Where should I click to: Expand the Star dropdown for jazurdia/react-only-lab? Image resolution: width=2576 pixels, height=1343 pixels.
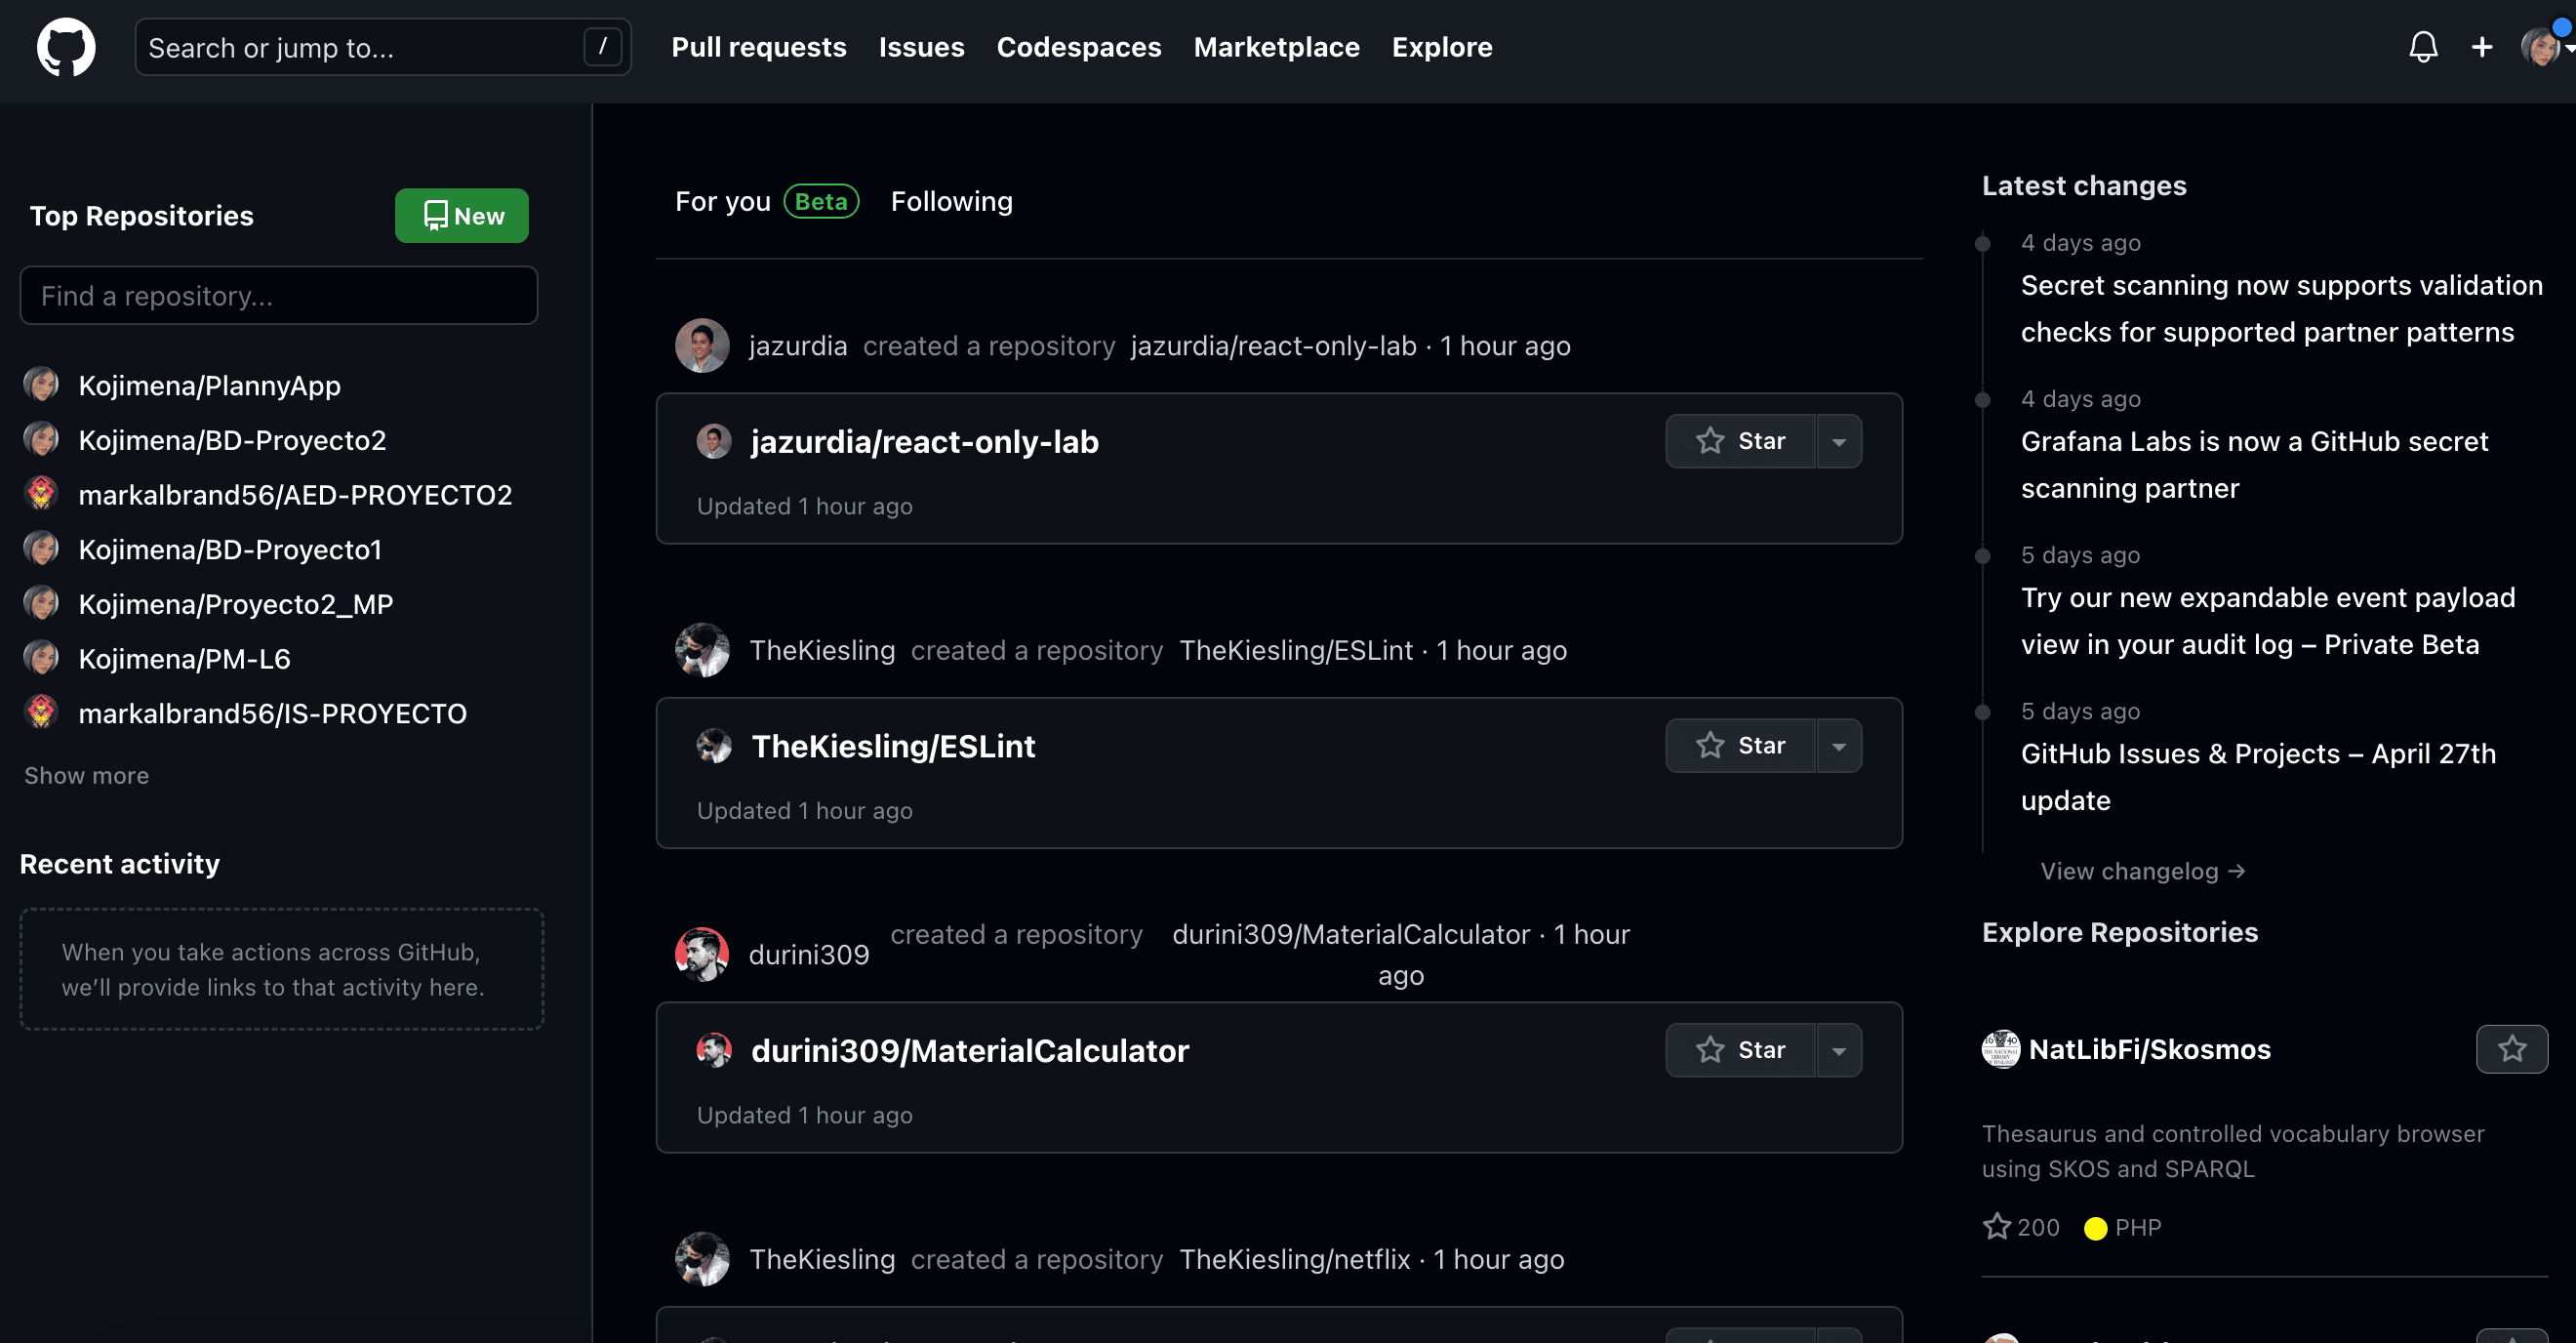click(1838, 441)
